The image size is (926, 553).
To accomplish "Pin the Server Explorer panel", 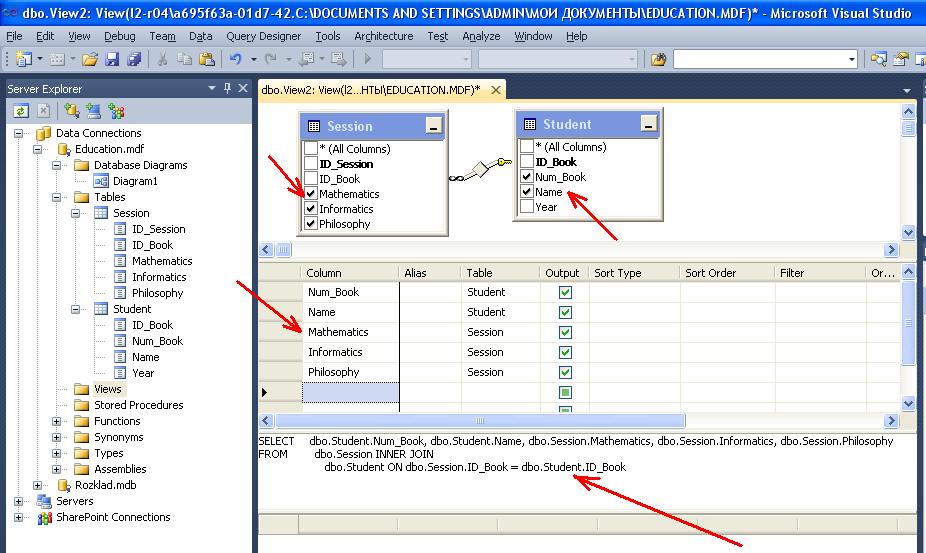I will (x=227, y=88).
